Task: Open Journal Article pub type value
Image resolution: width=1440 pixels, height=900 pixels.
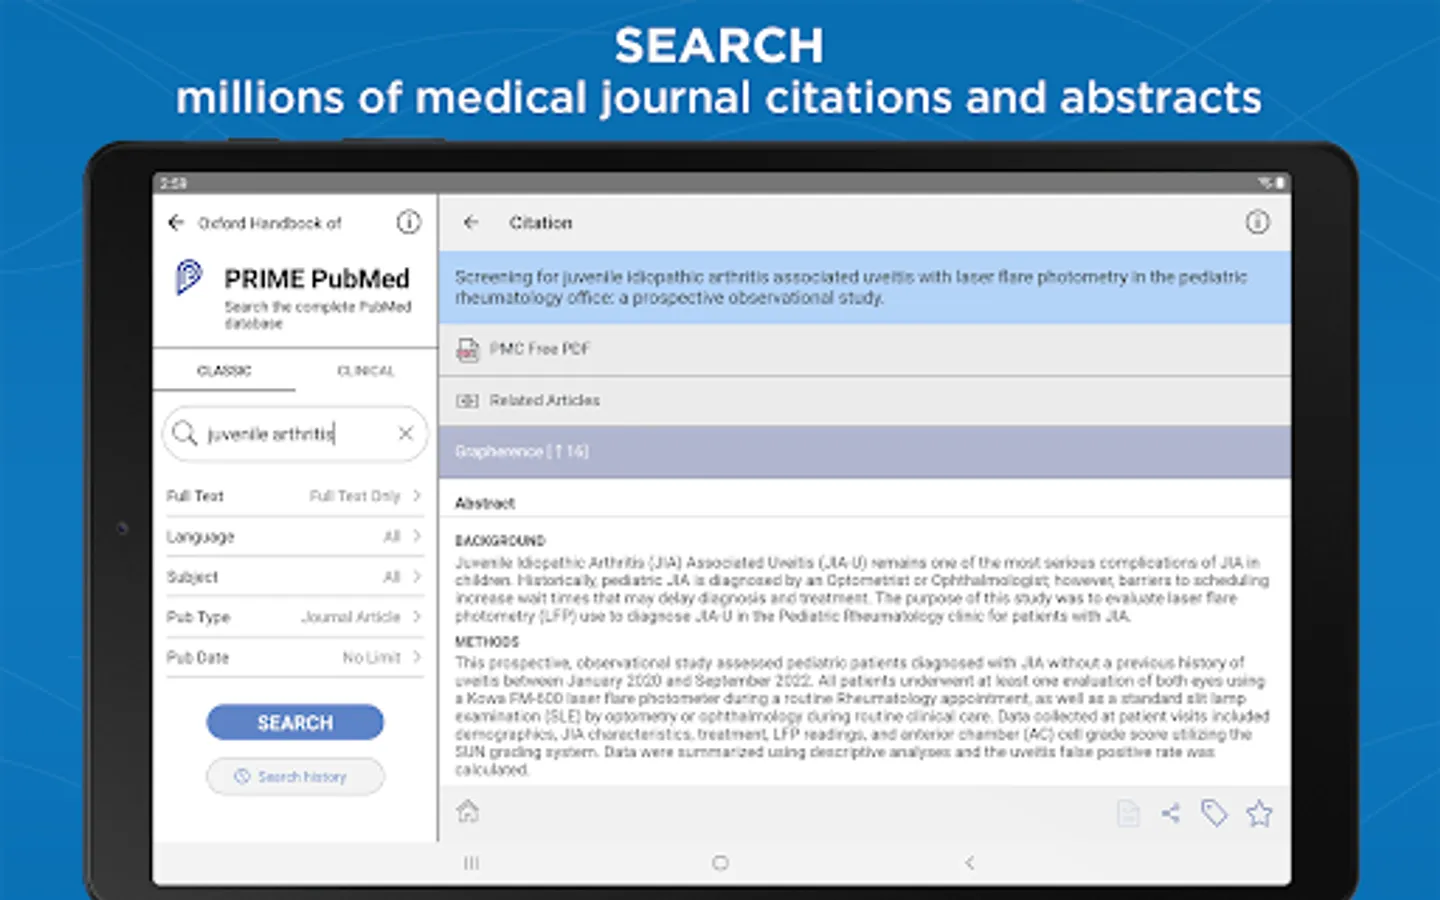Action: pos(351,617)
